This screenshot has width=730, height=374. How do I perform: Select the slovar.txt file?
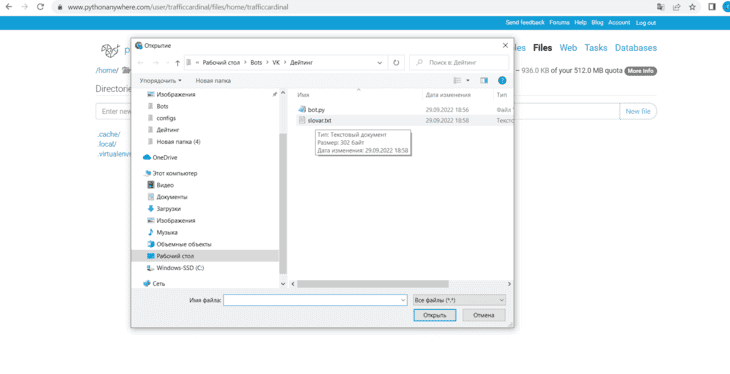coord(319,121)
